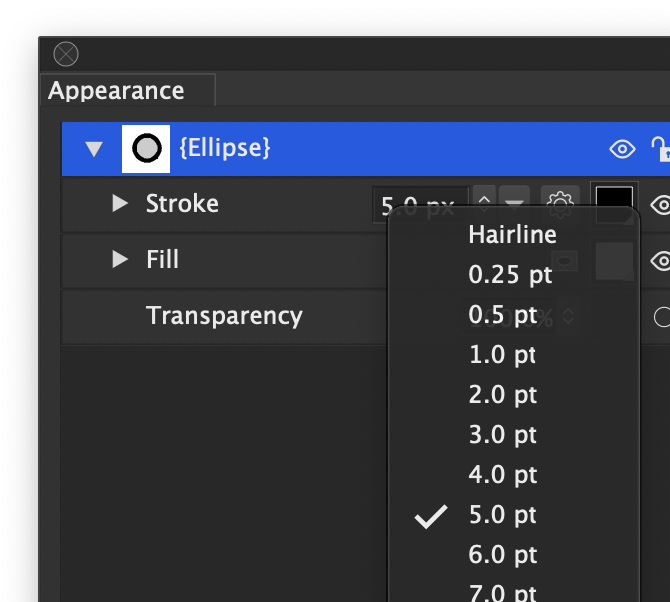Click the black stroke color swatch

coord(614,200)
